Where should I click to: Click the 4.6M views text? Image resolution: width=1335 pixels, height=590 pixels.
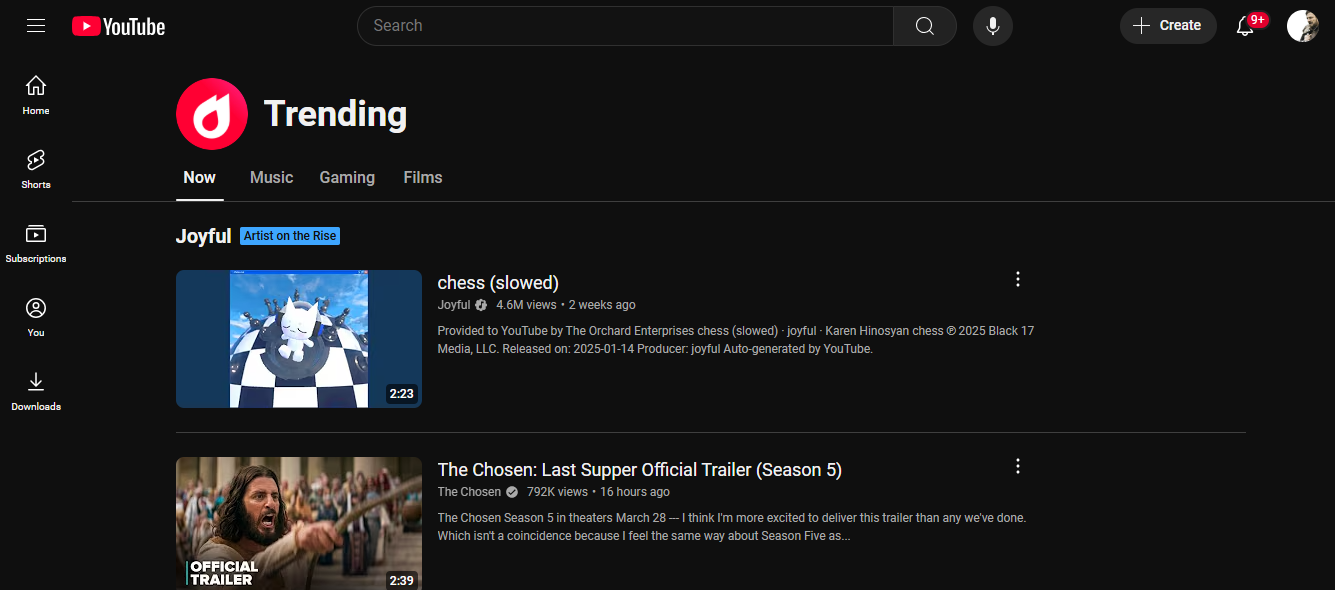pos(526,305)
